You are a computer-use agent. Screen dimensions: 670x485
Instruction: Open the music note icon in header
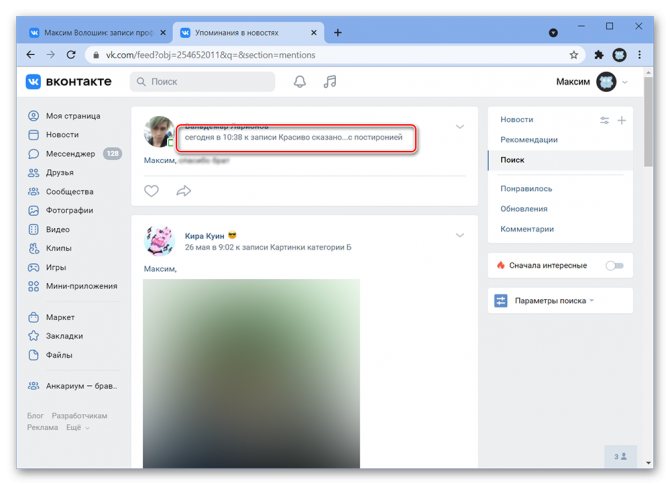330,82
